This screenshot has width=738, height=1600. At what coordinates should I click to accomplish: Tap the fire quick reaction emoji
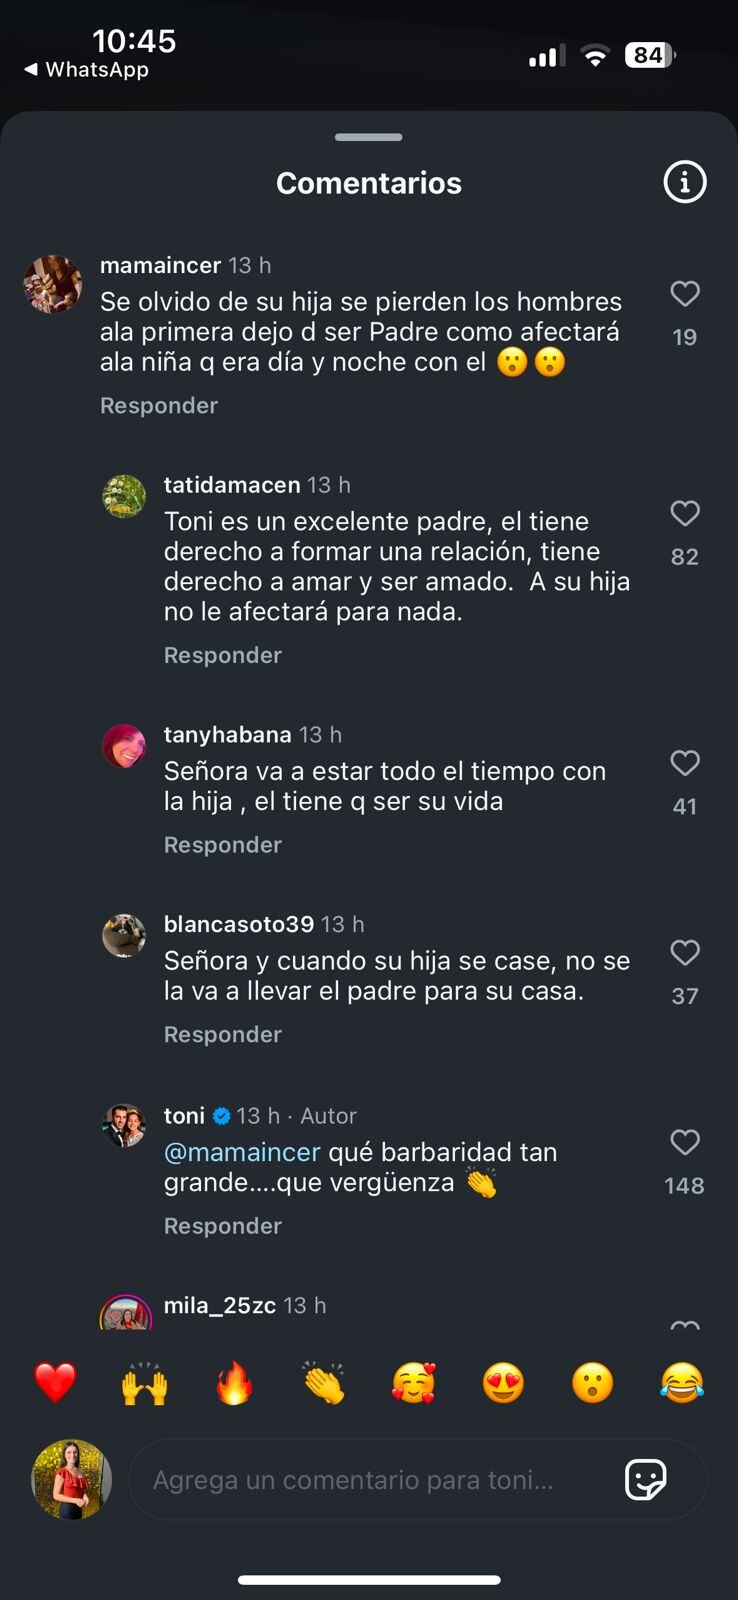pos(234,1383)
